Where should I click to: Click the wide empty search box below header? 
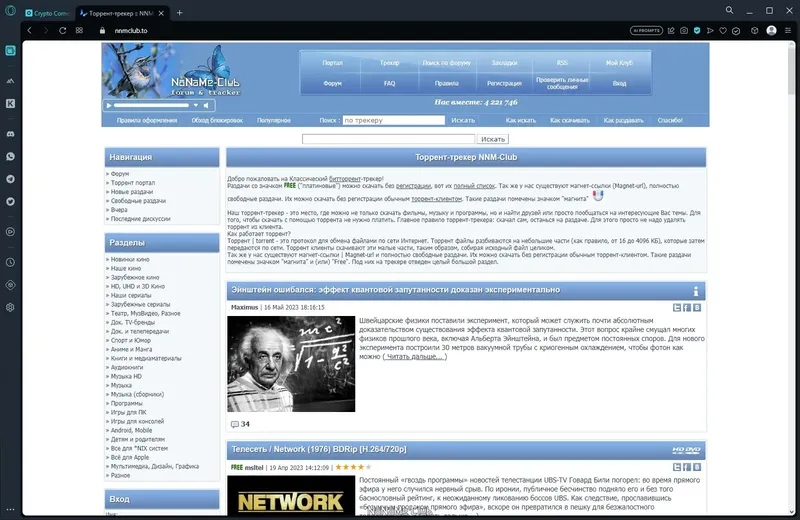coord(388,139)
